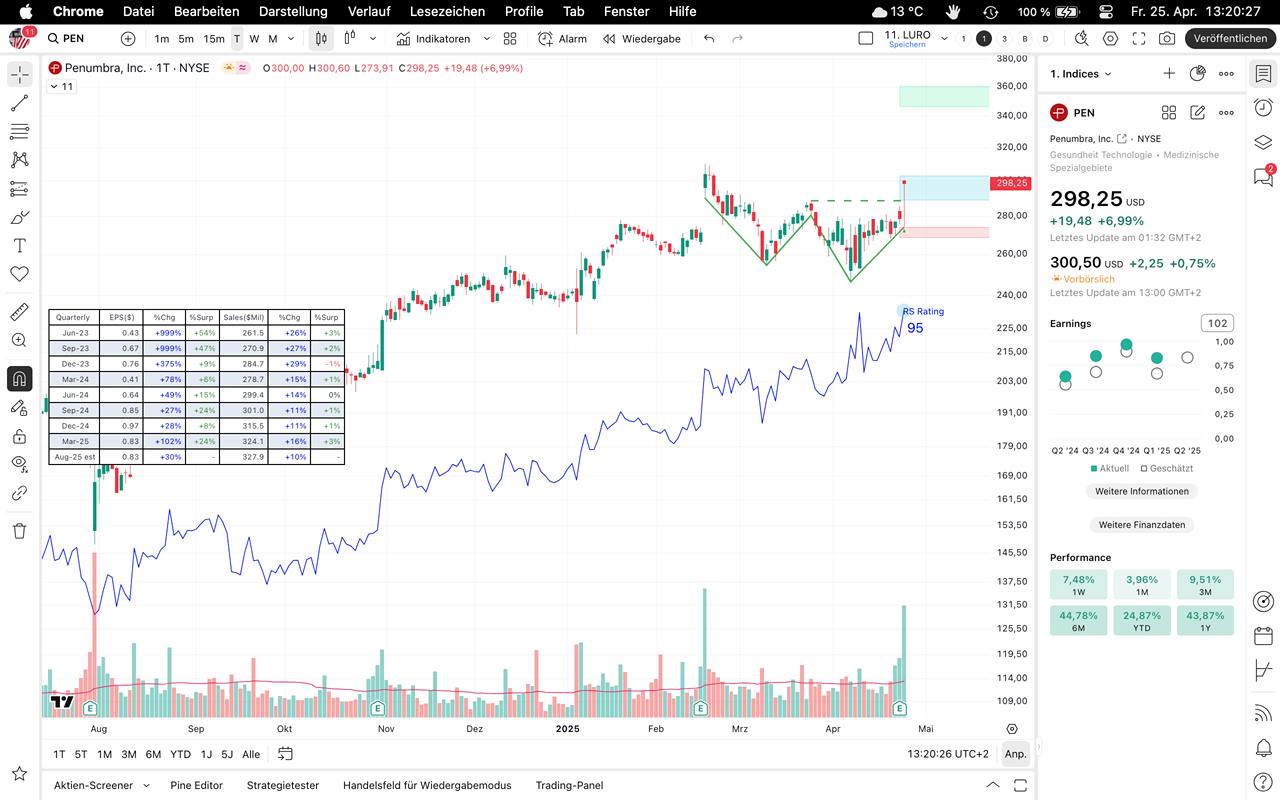The width and height of the screenshot is (1280, 800).
Task: Toggle the magnet snap mode
Action: coord(19,379)
